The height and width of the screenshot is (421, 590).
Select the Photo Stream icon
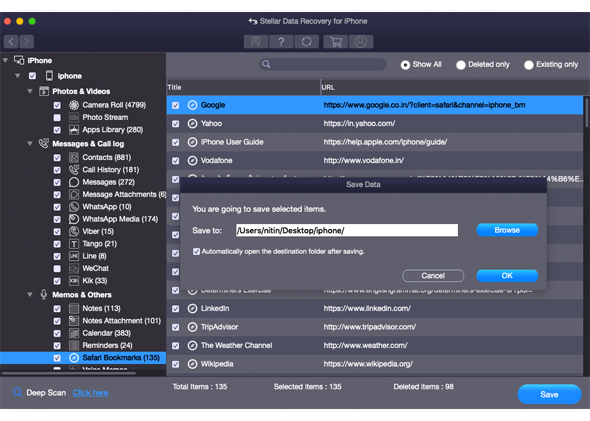(x=74, y=117)
